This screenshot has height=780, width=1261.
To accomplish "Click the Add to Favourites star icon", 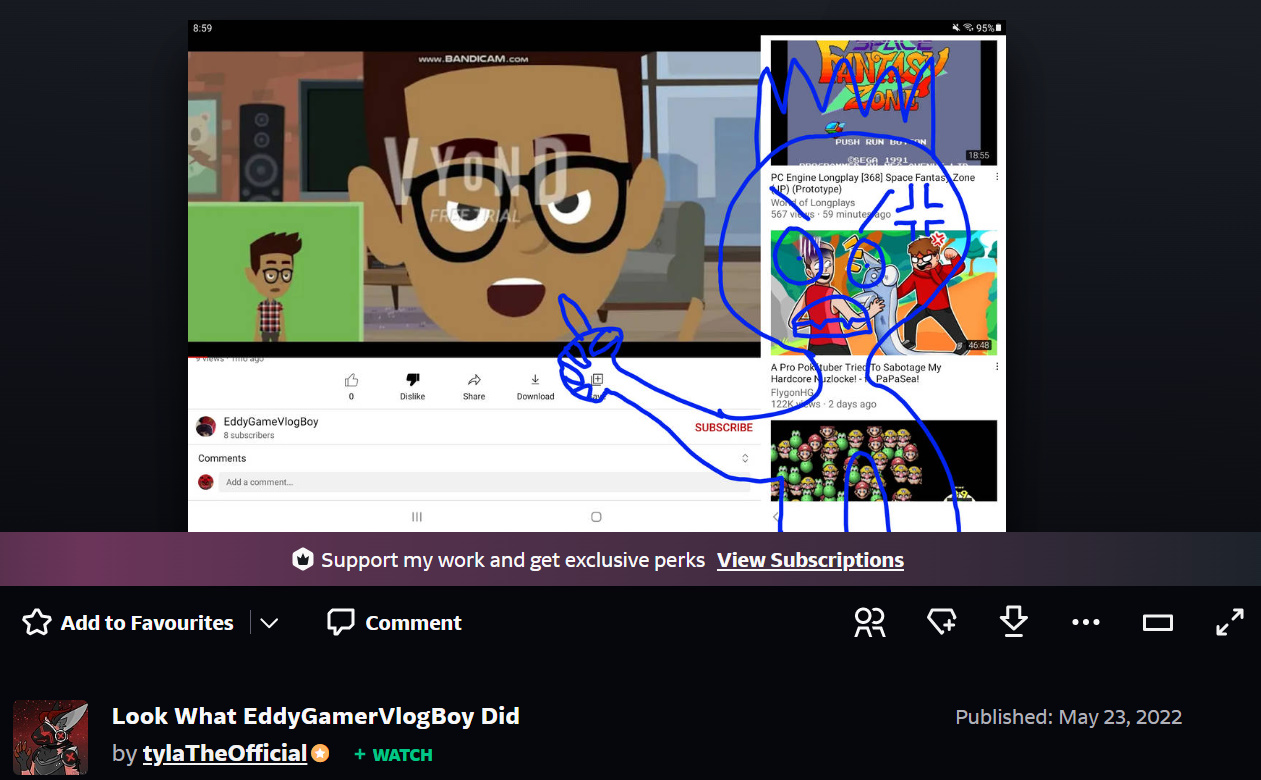I will (x=37, y=622).
